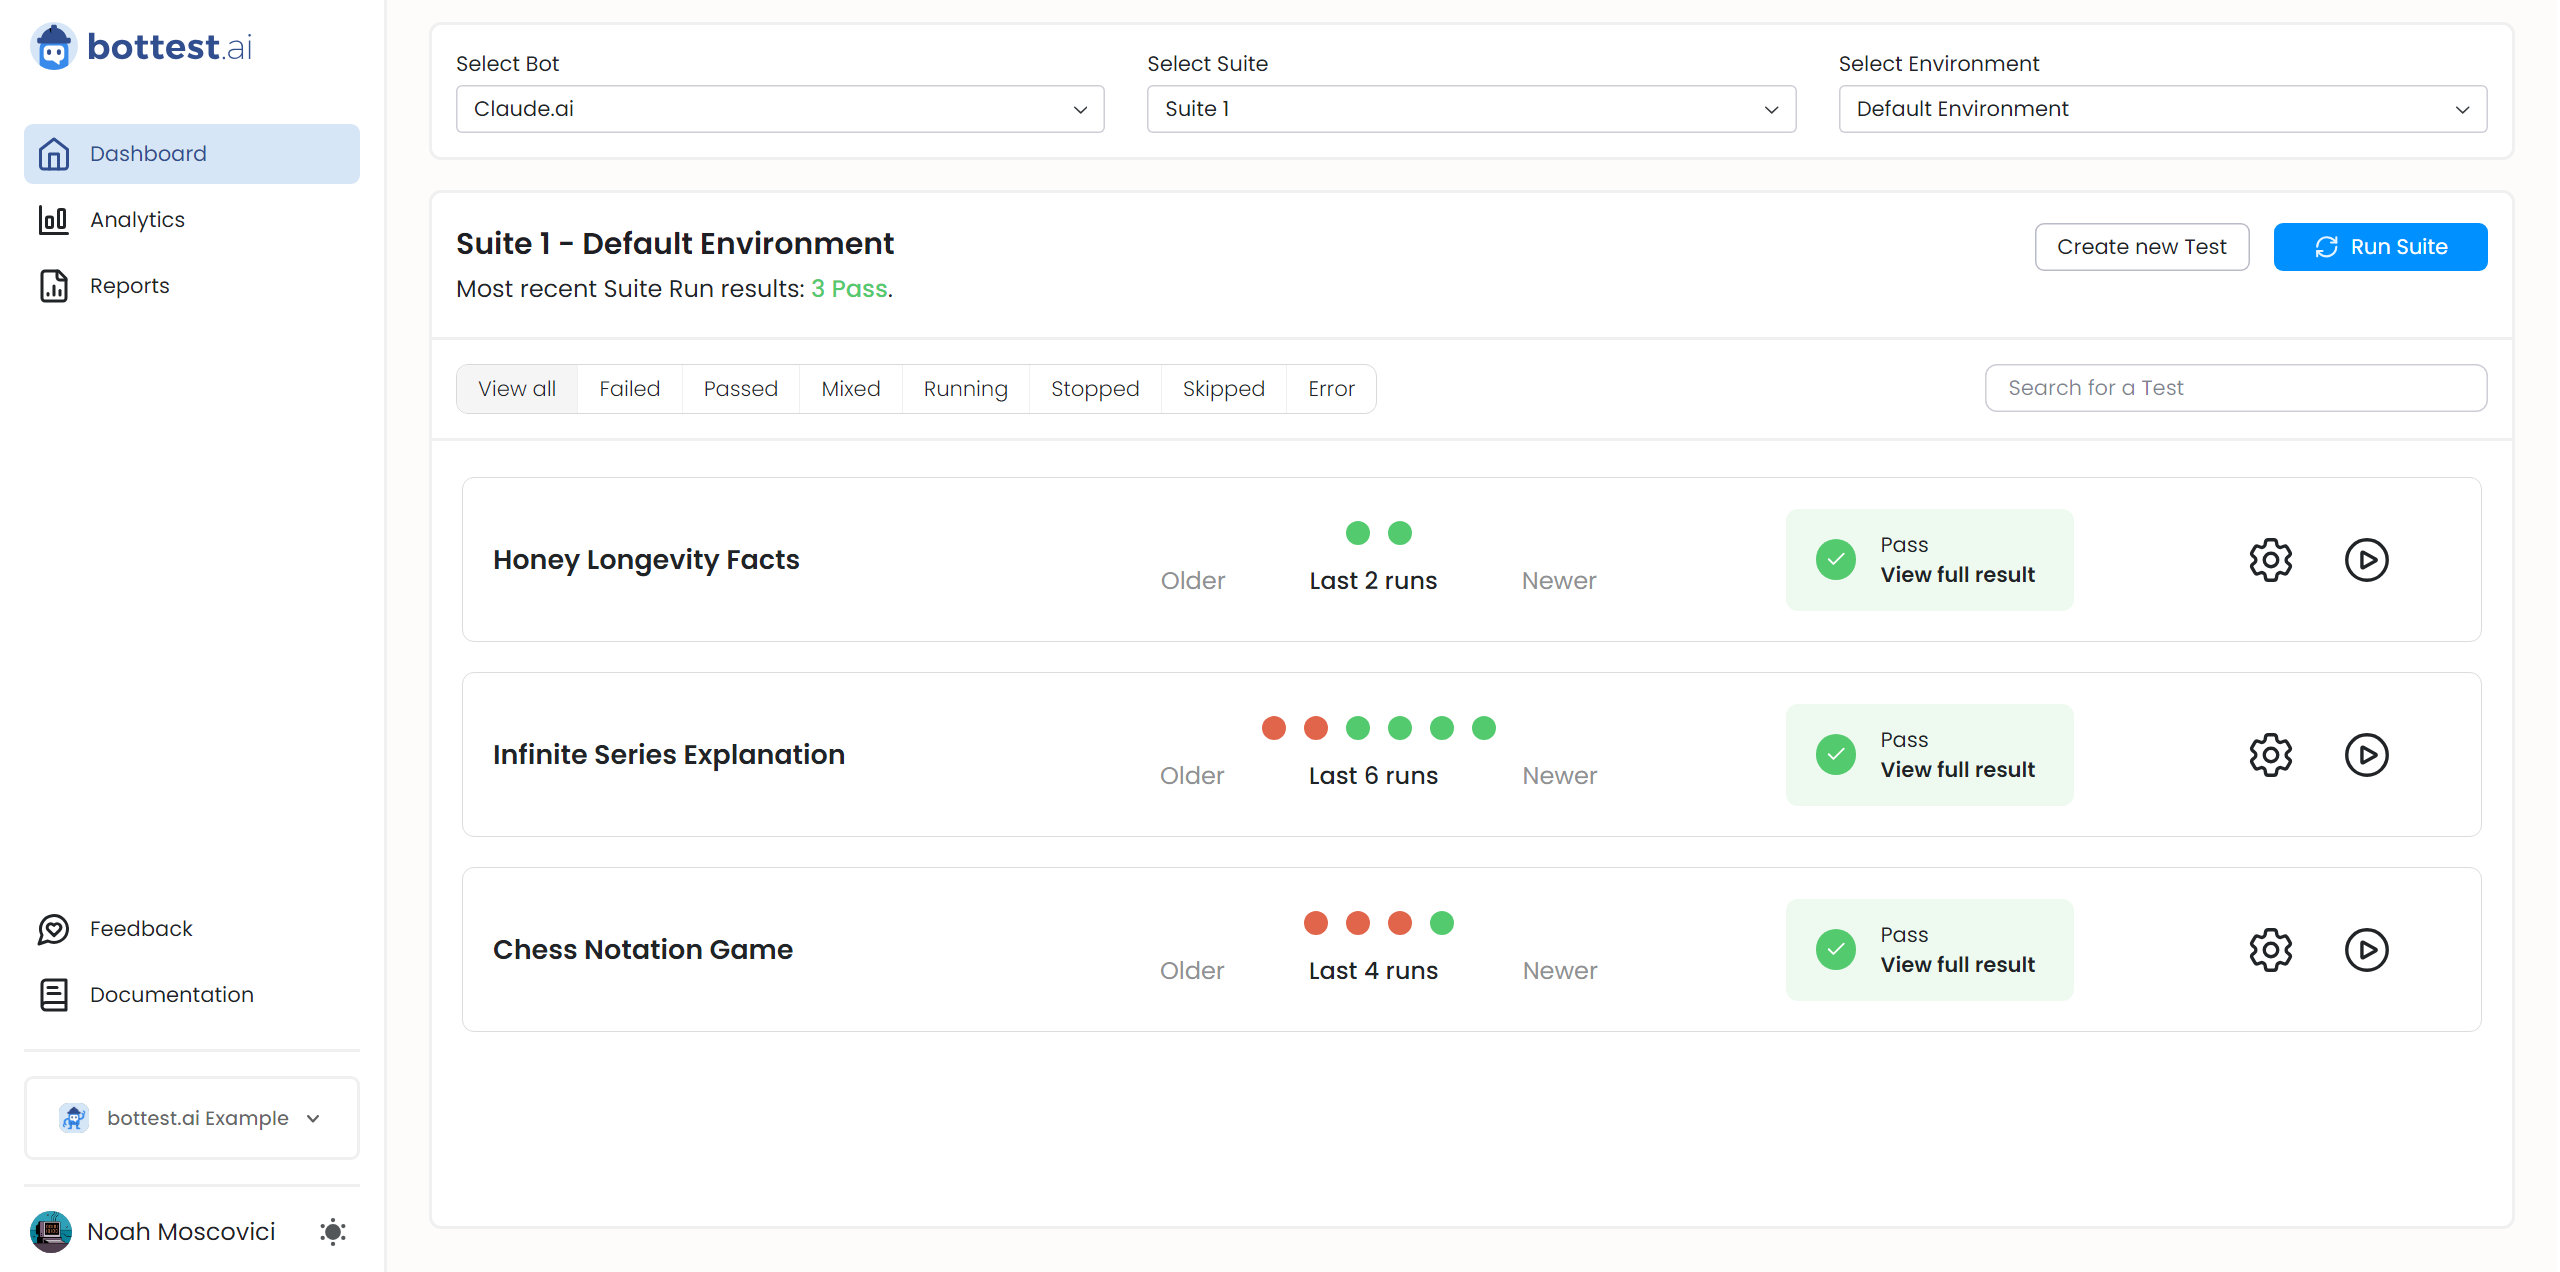Image resolution: width=2560 pixels, height=1272 pixels.
Task: Open settings gear for Chess Notation Game
Action: pos(2270,950)
